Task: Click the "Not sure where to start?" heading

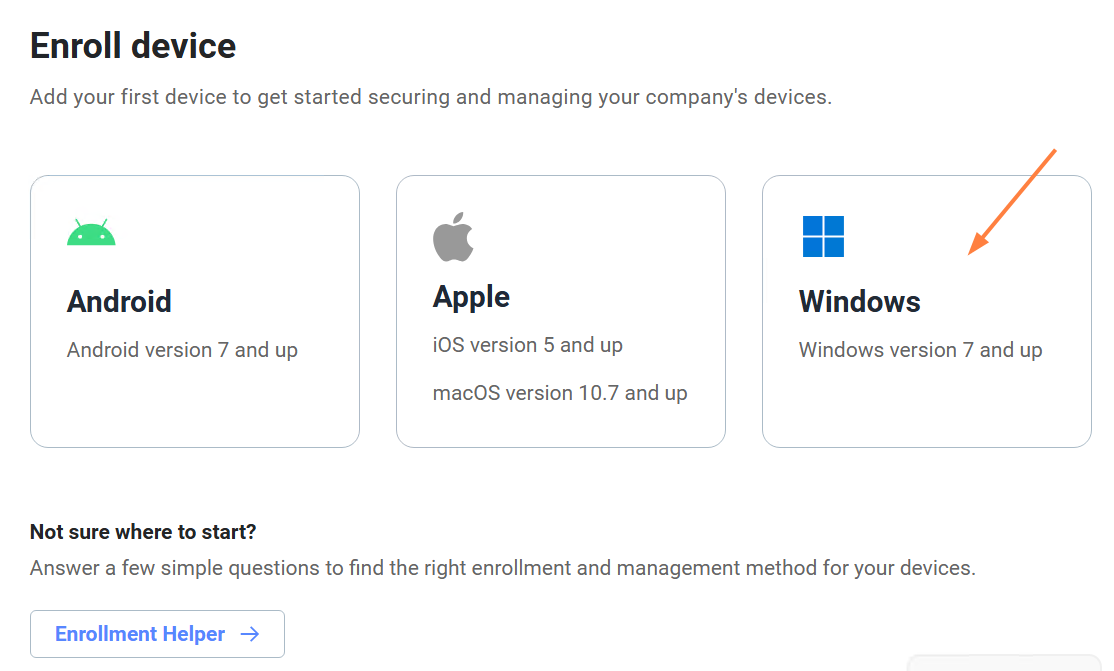Action: pyautogui.click(x=143, y=531)
